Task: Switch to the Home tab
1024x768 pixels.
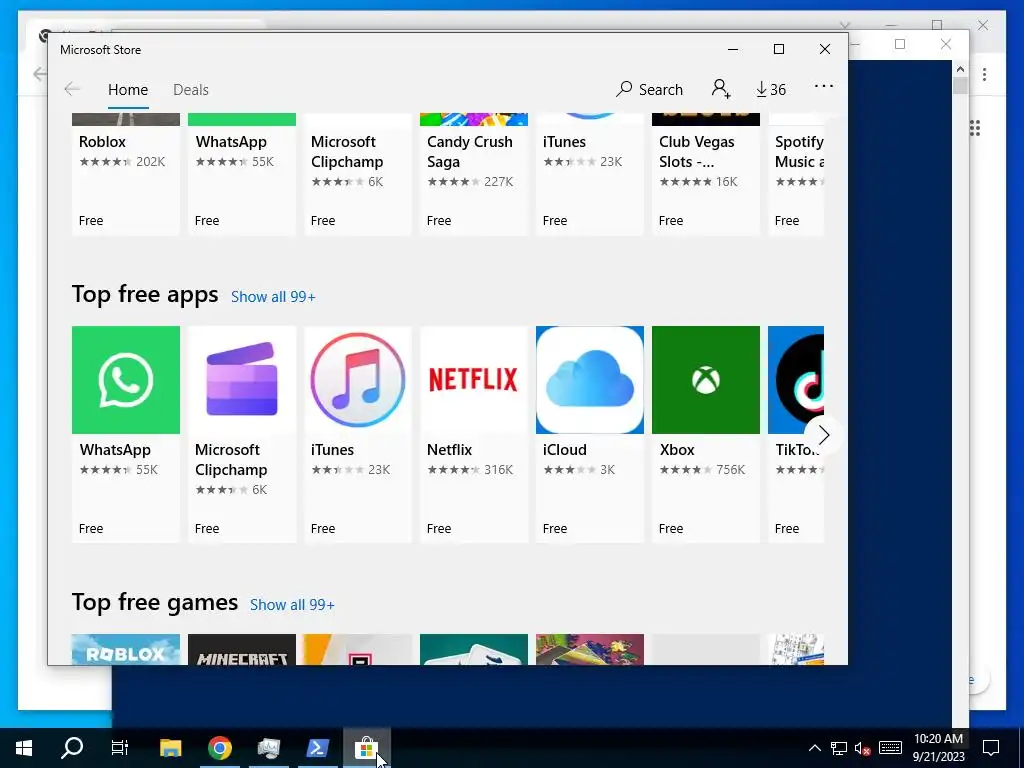Action: [x=128, y=89]
